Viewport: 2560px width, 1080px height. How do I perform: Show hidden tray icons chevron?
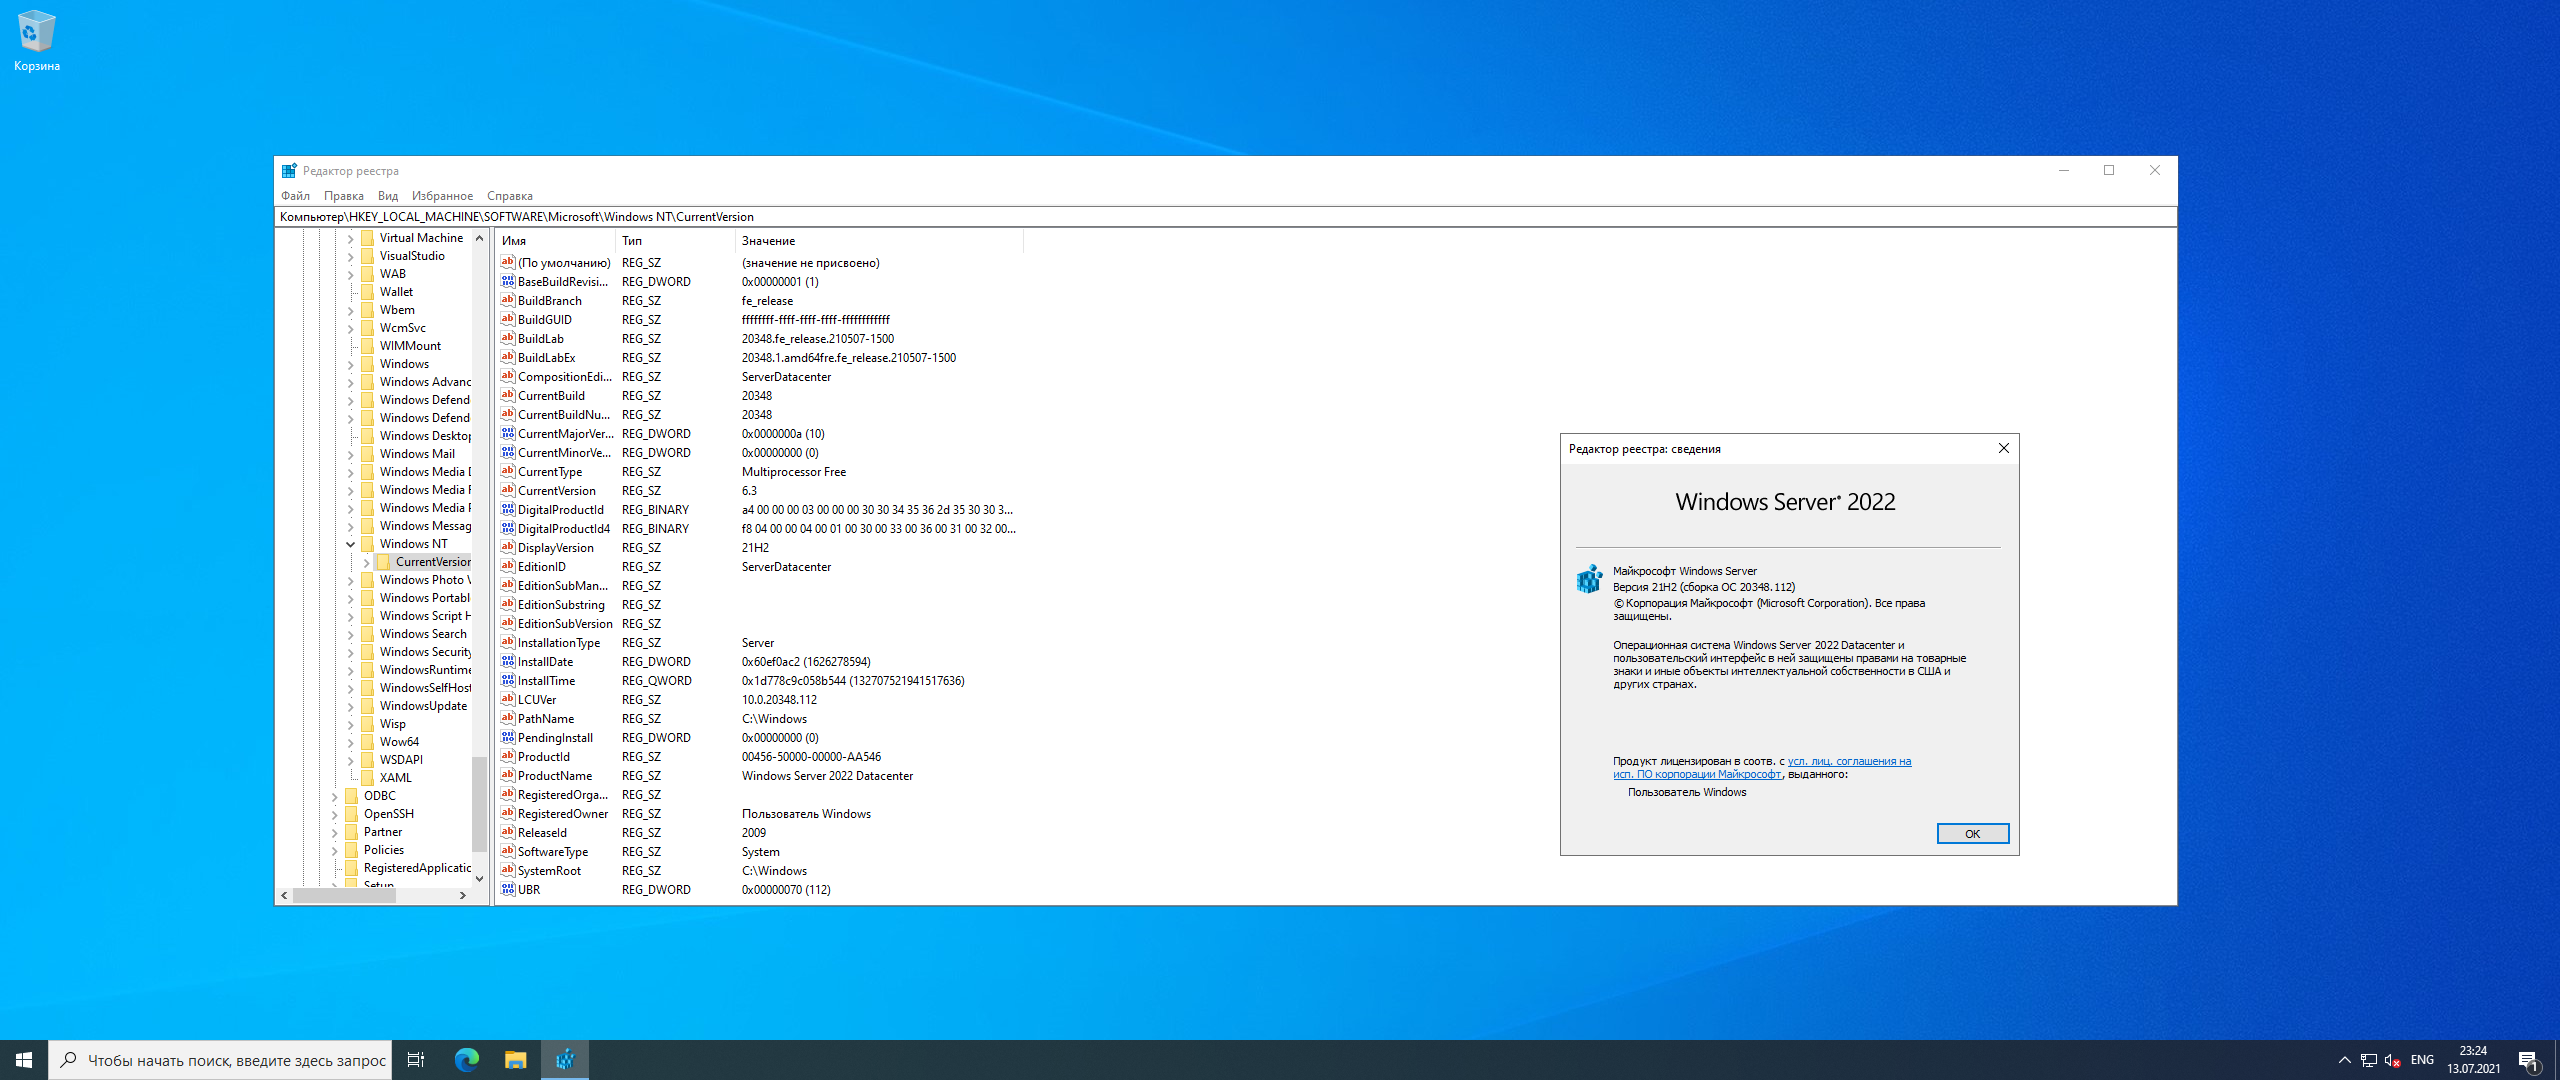coord(2345,1060)
